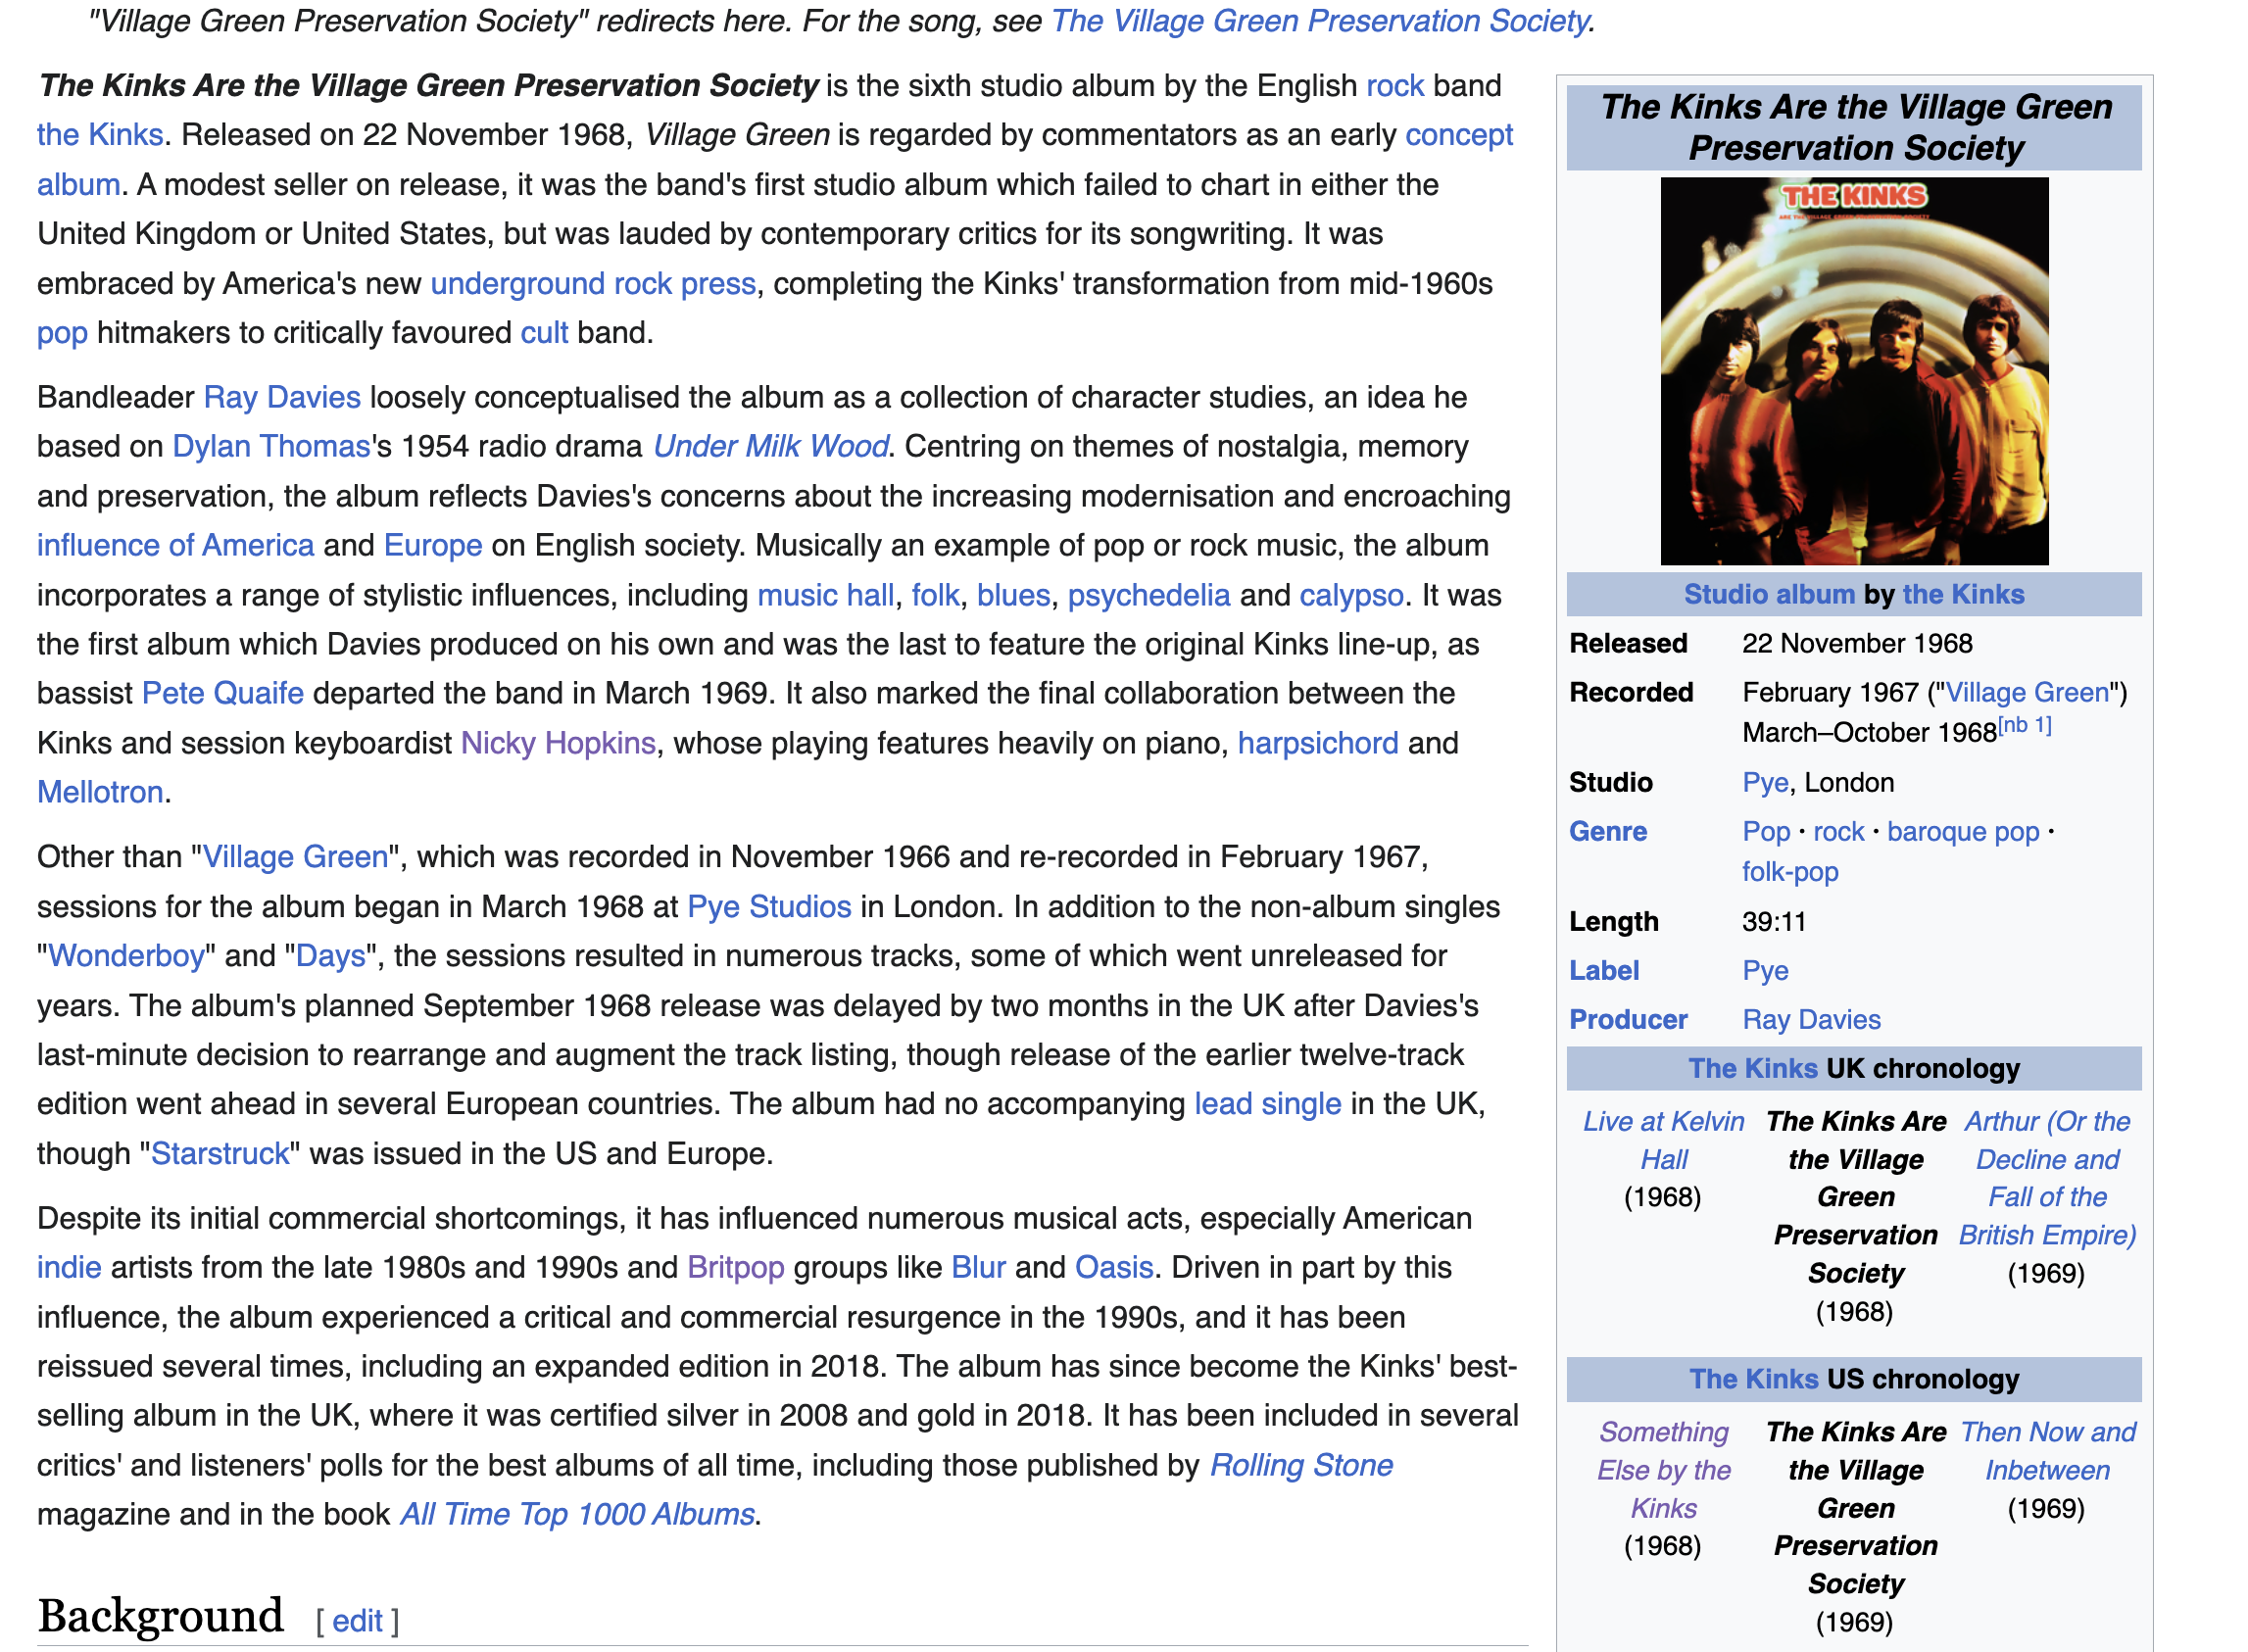Open the Mellotron link
The image size is (2248, 1652).
point(100,792)
